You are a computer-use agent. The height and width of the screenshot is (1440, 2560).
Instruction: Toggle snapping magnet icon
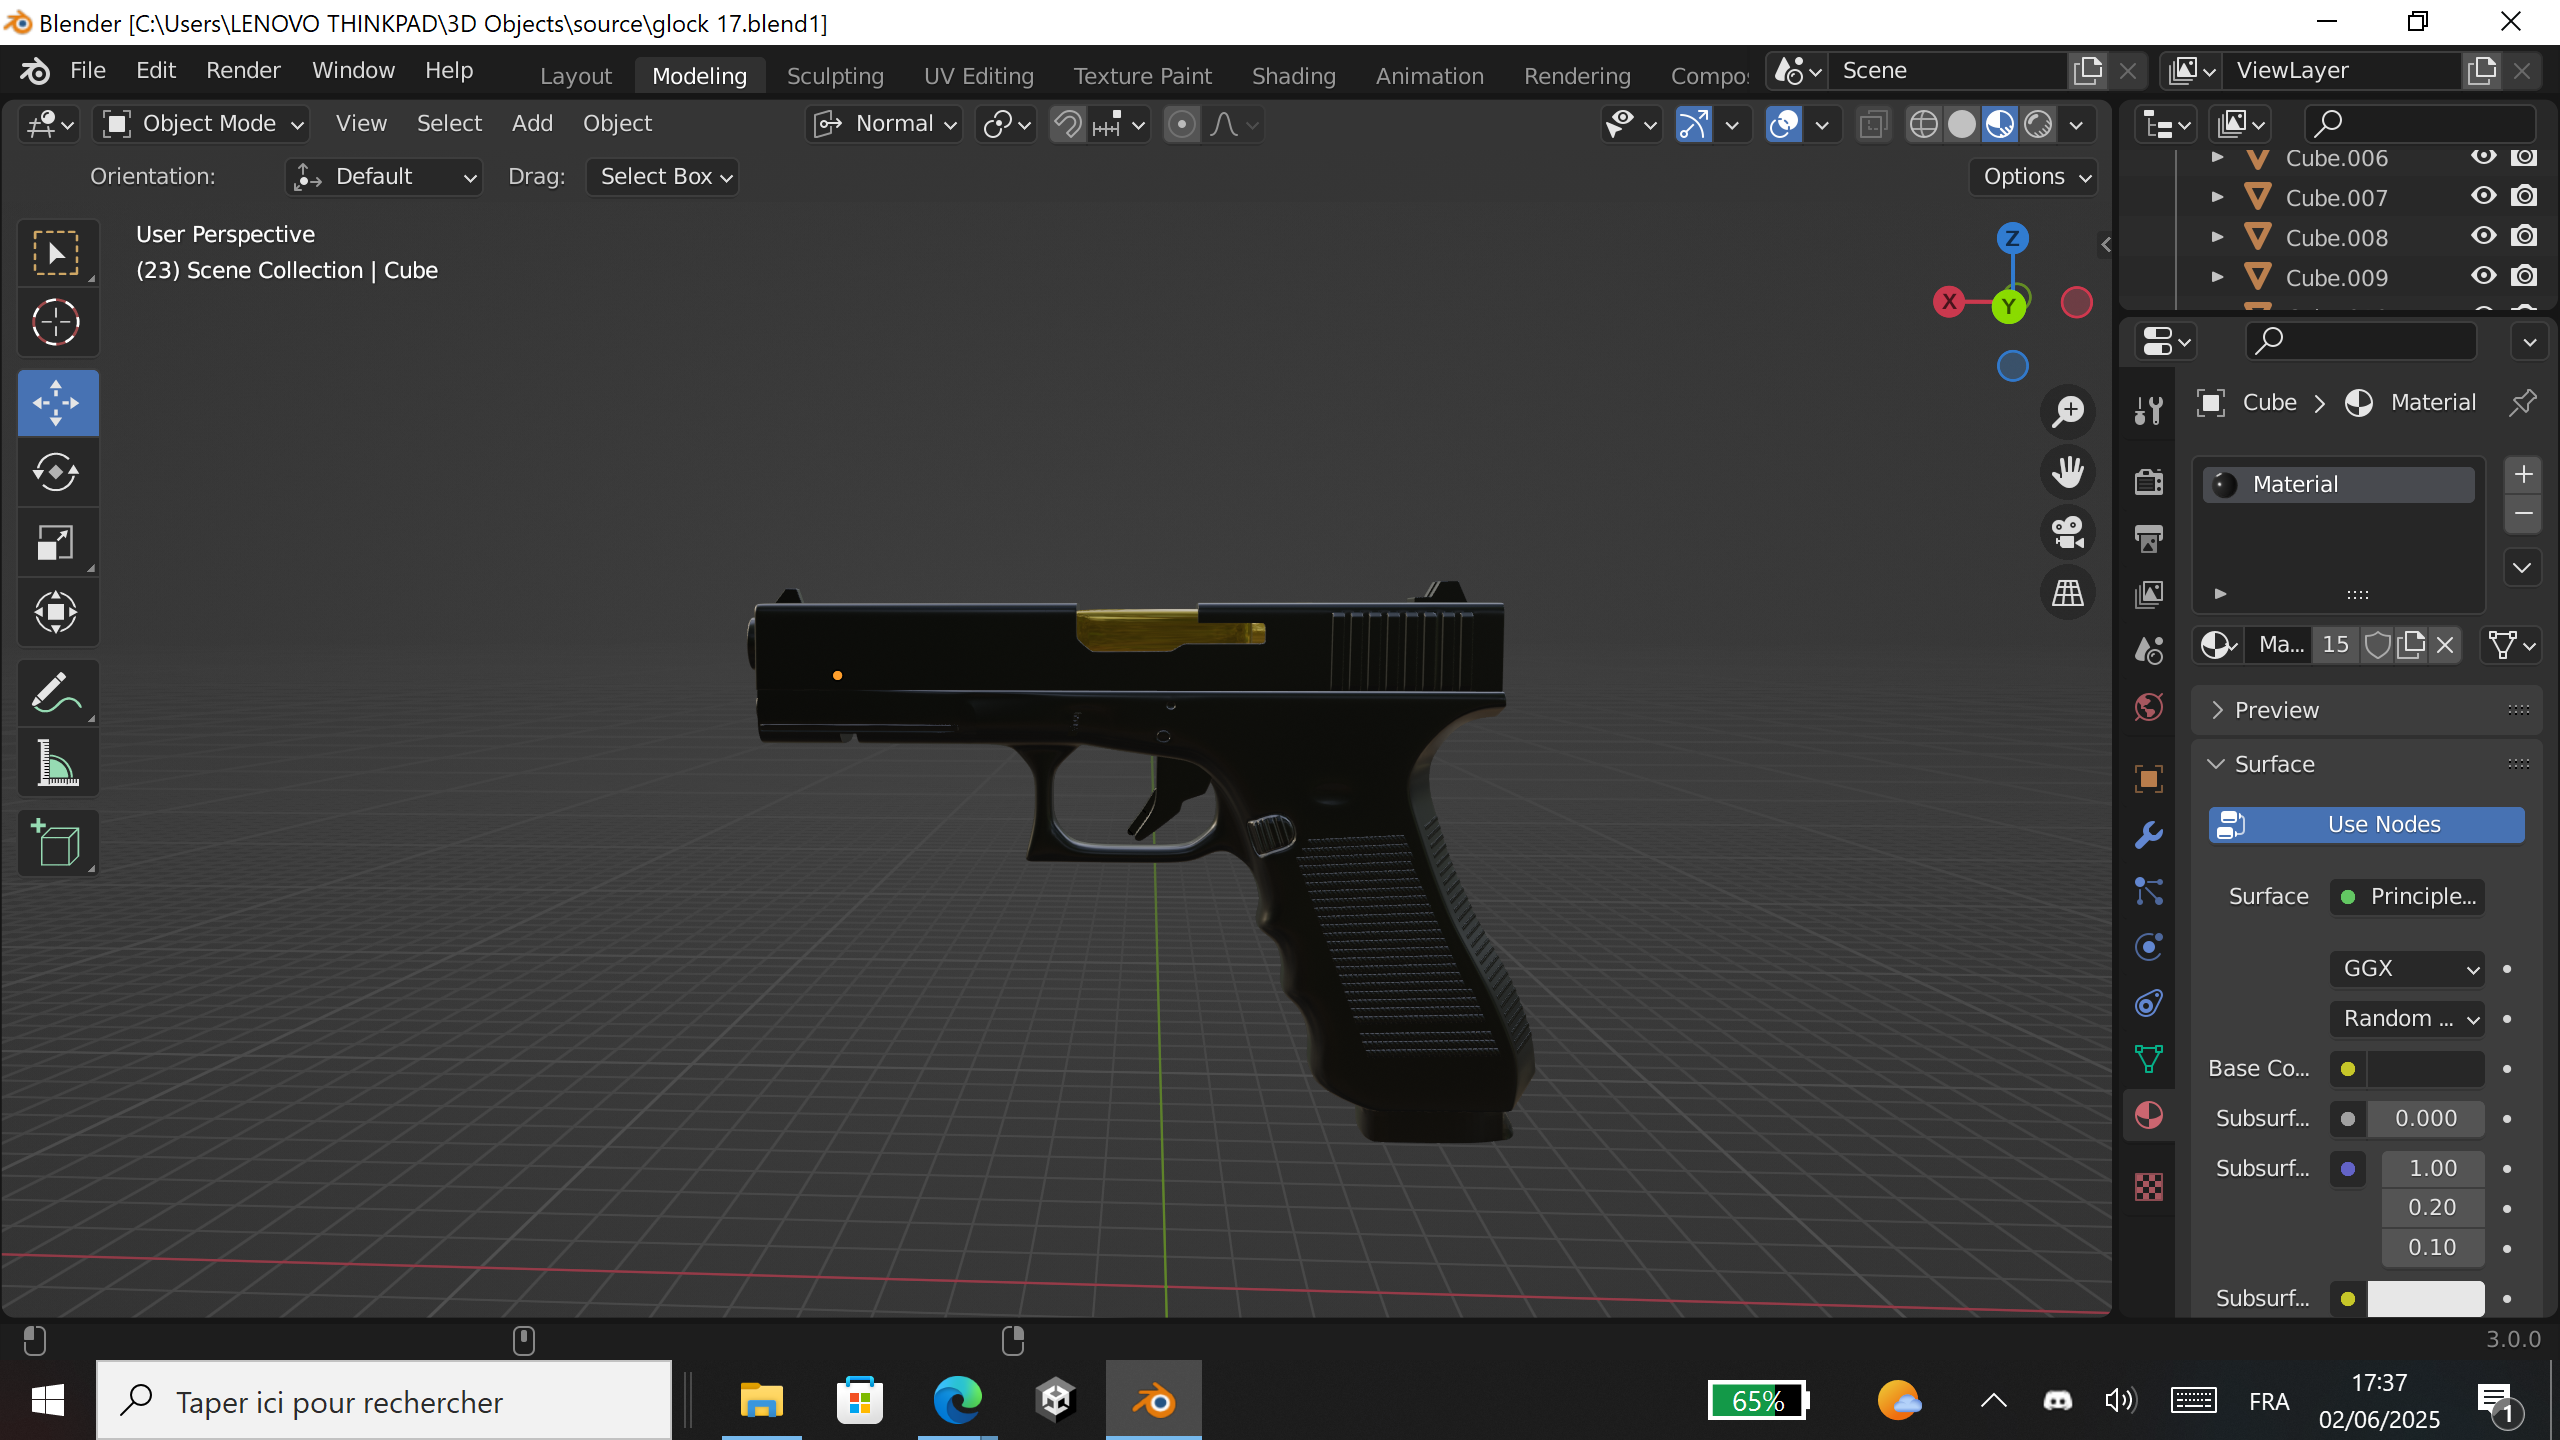pos(1067,124)
